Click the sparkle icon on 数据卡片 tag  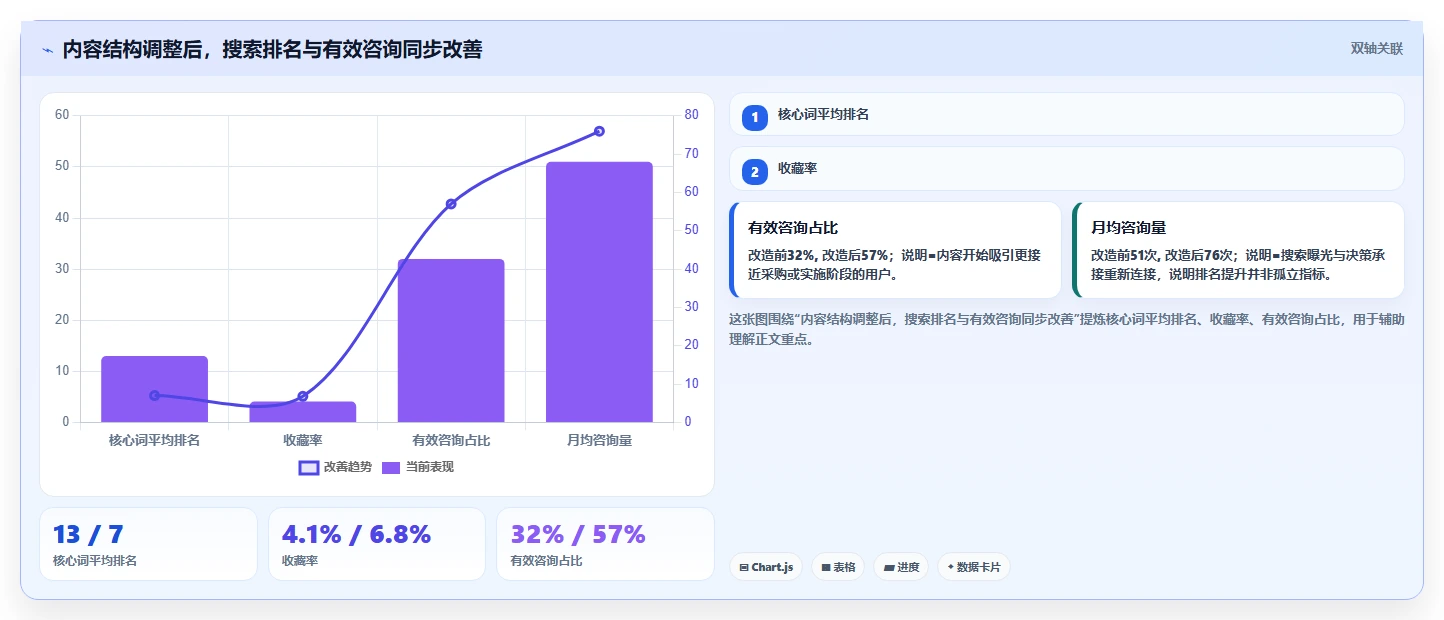[x=950, y=567]
